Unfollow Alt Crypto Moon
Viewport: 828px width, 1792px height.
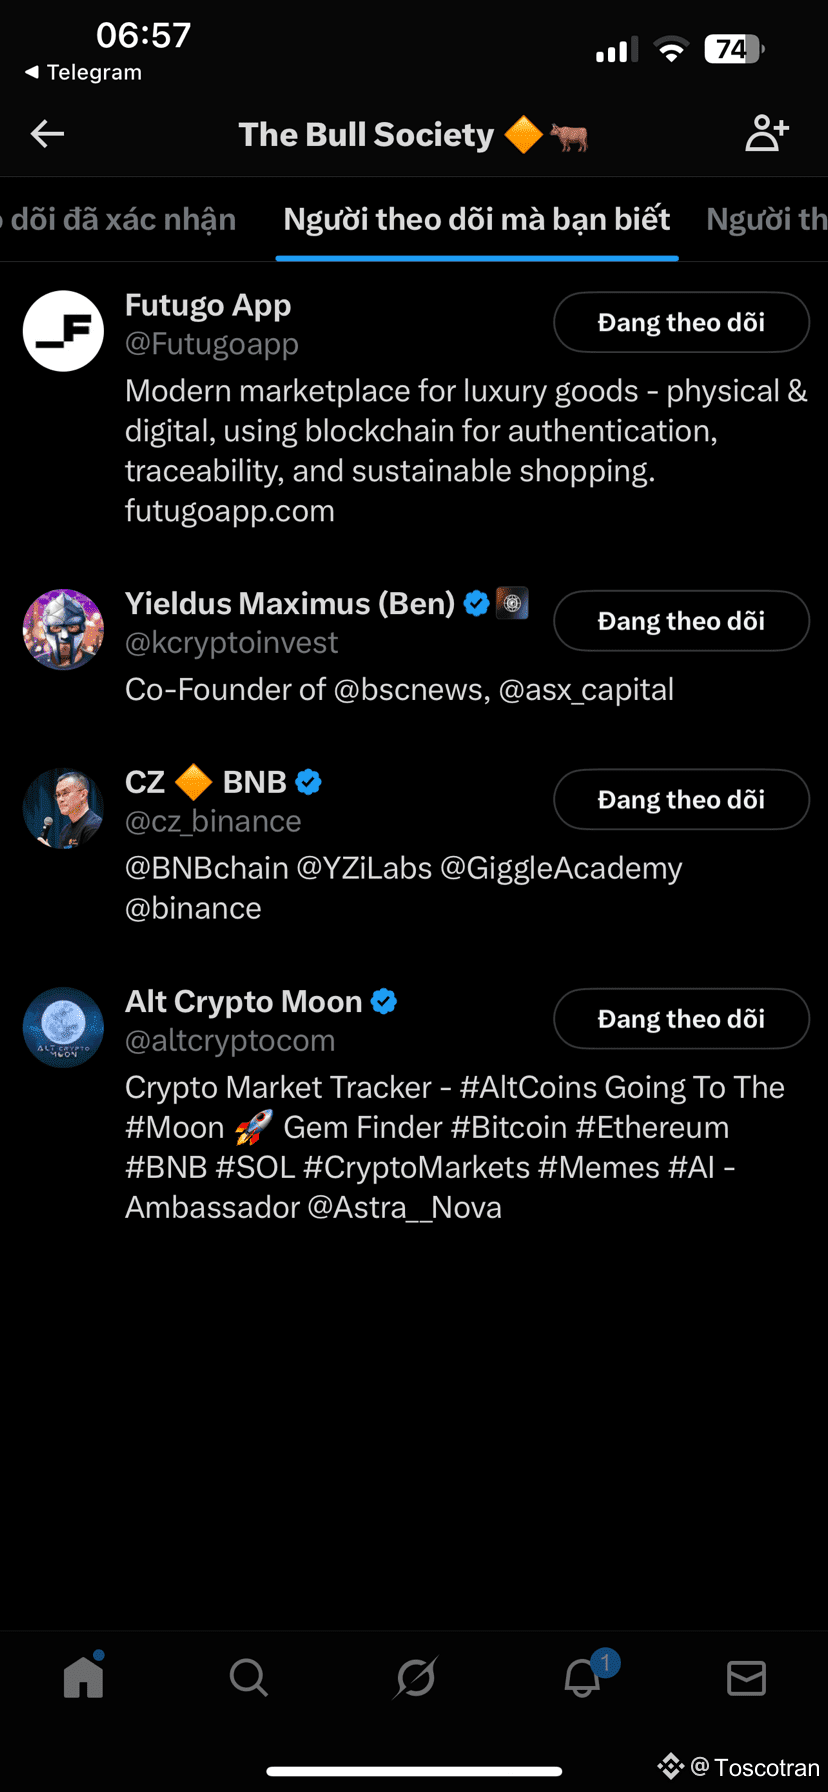click(x=681, y=1019)
